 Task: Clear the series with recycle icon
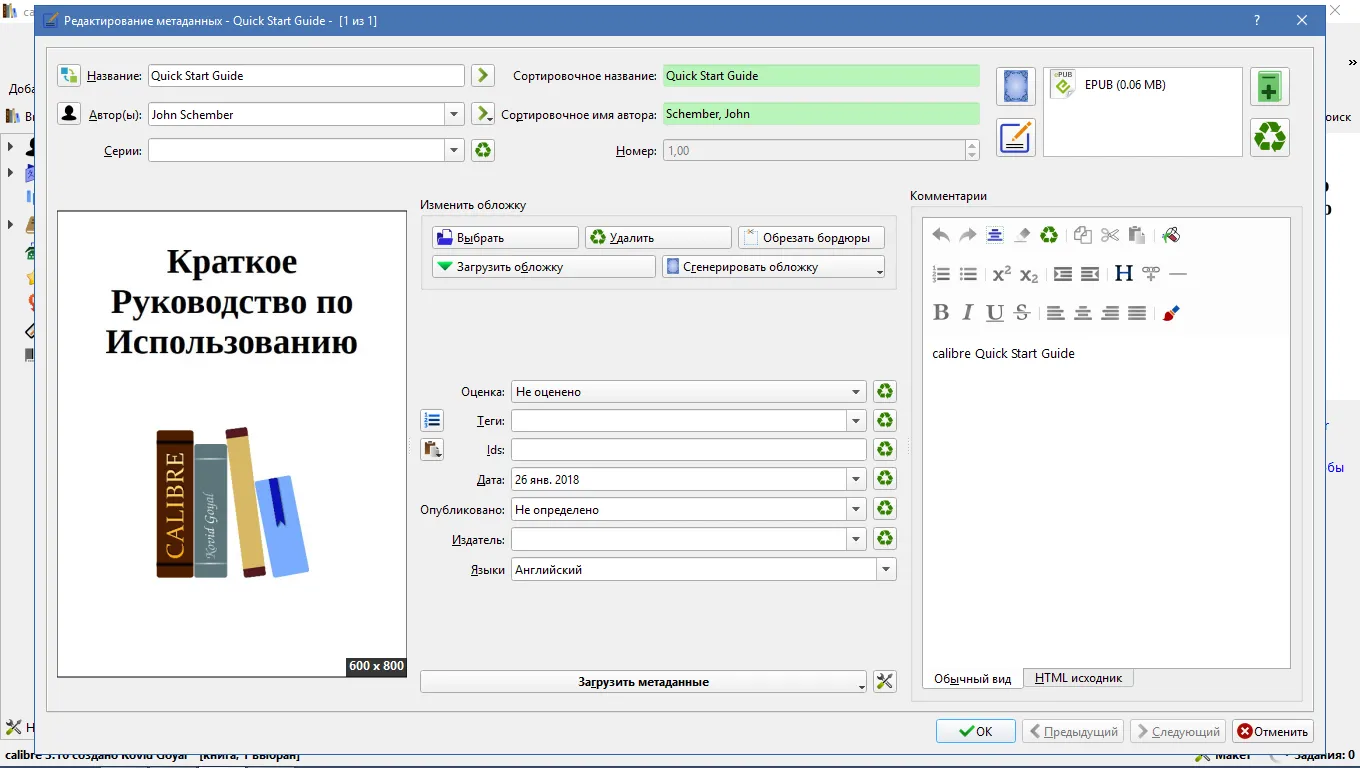tap(484, 150)
